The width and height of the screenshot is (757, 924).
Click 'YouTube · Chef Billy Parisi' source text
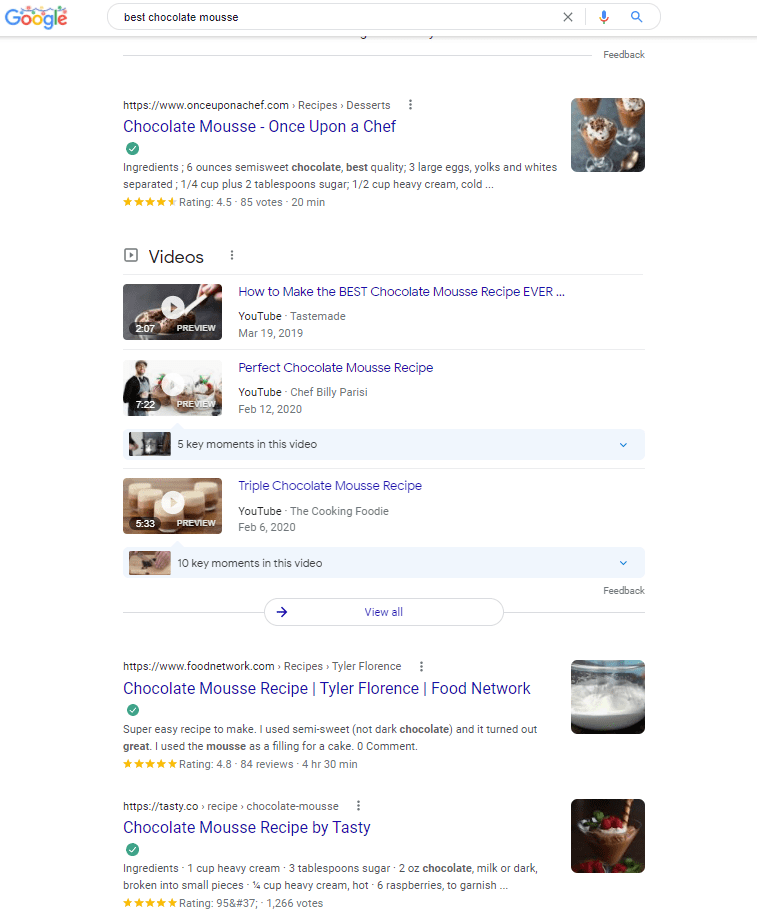point(303,392)
